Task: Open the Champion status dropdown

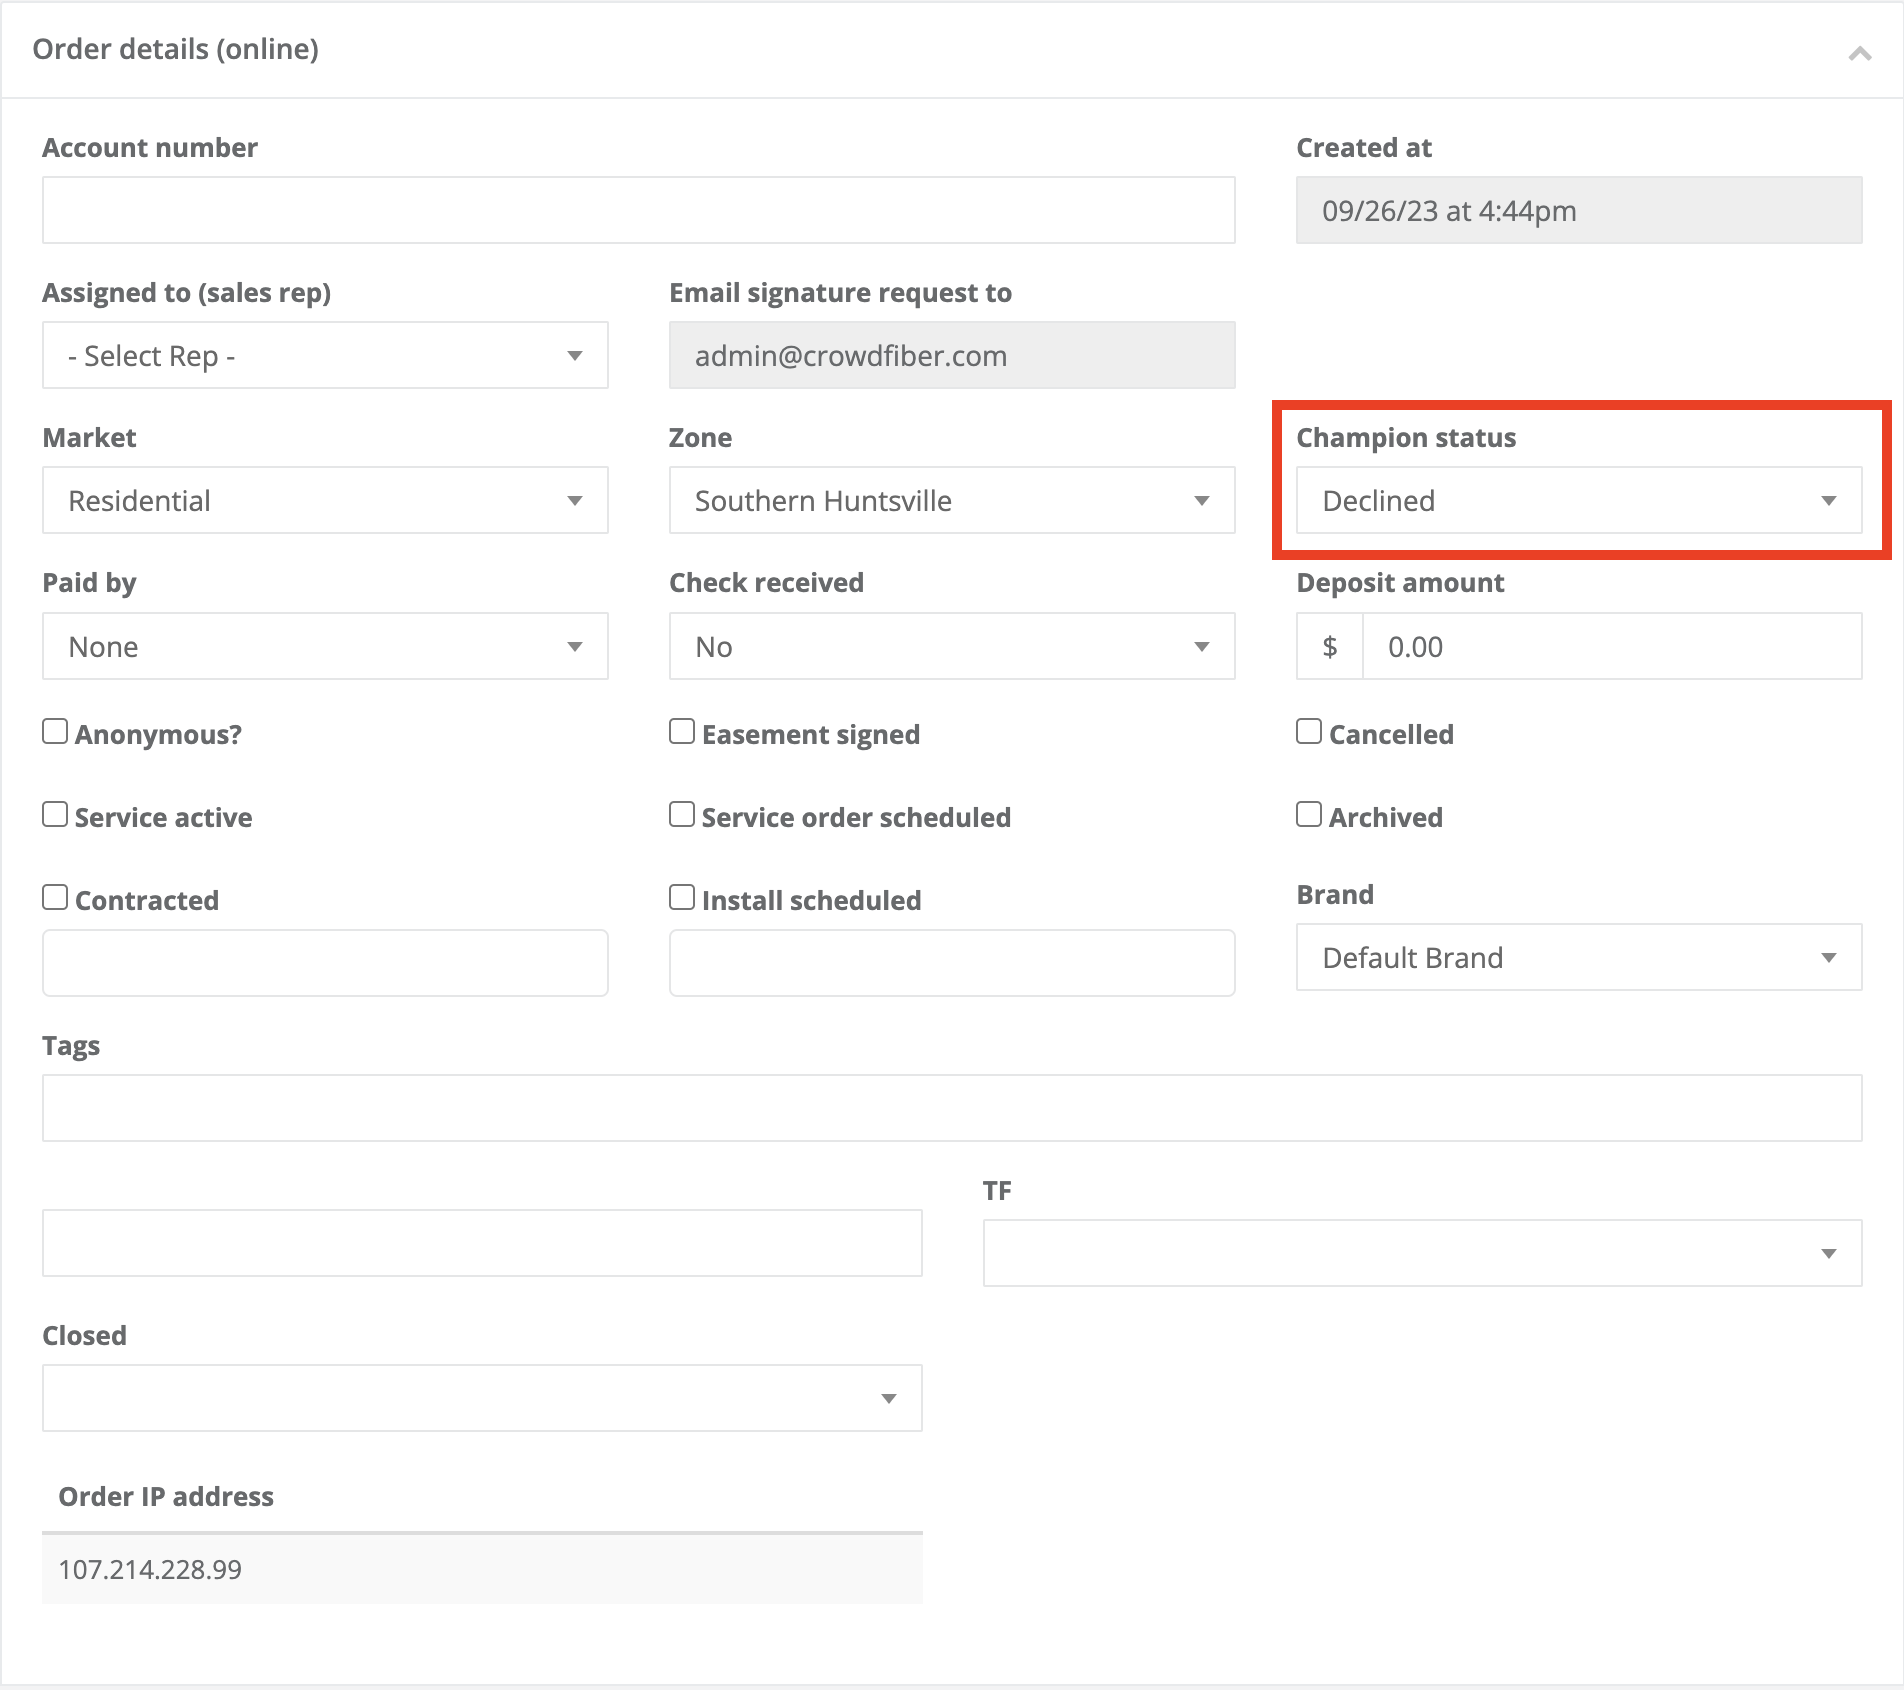Action: click(1578, 501)
